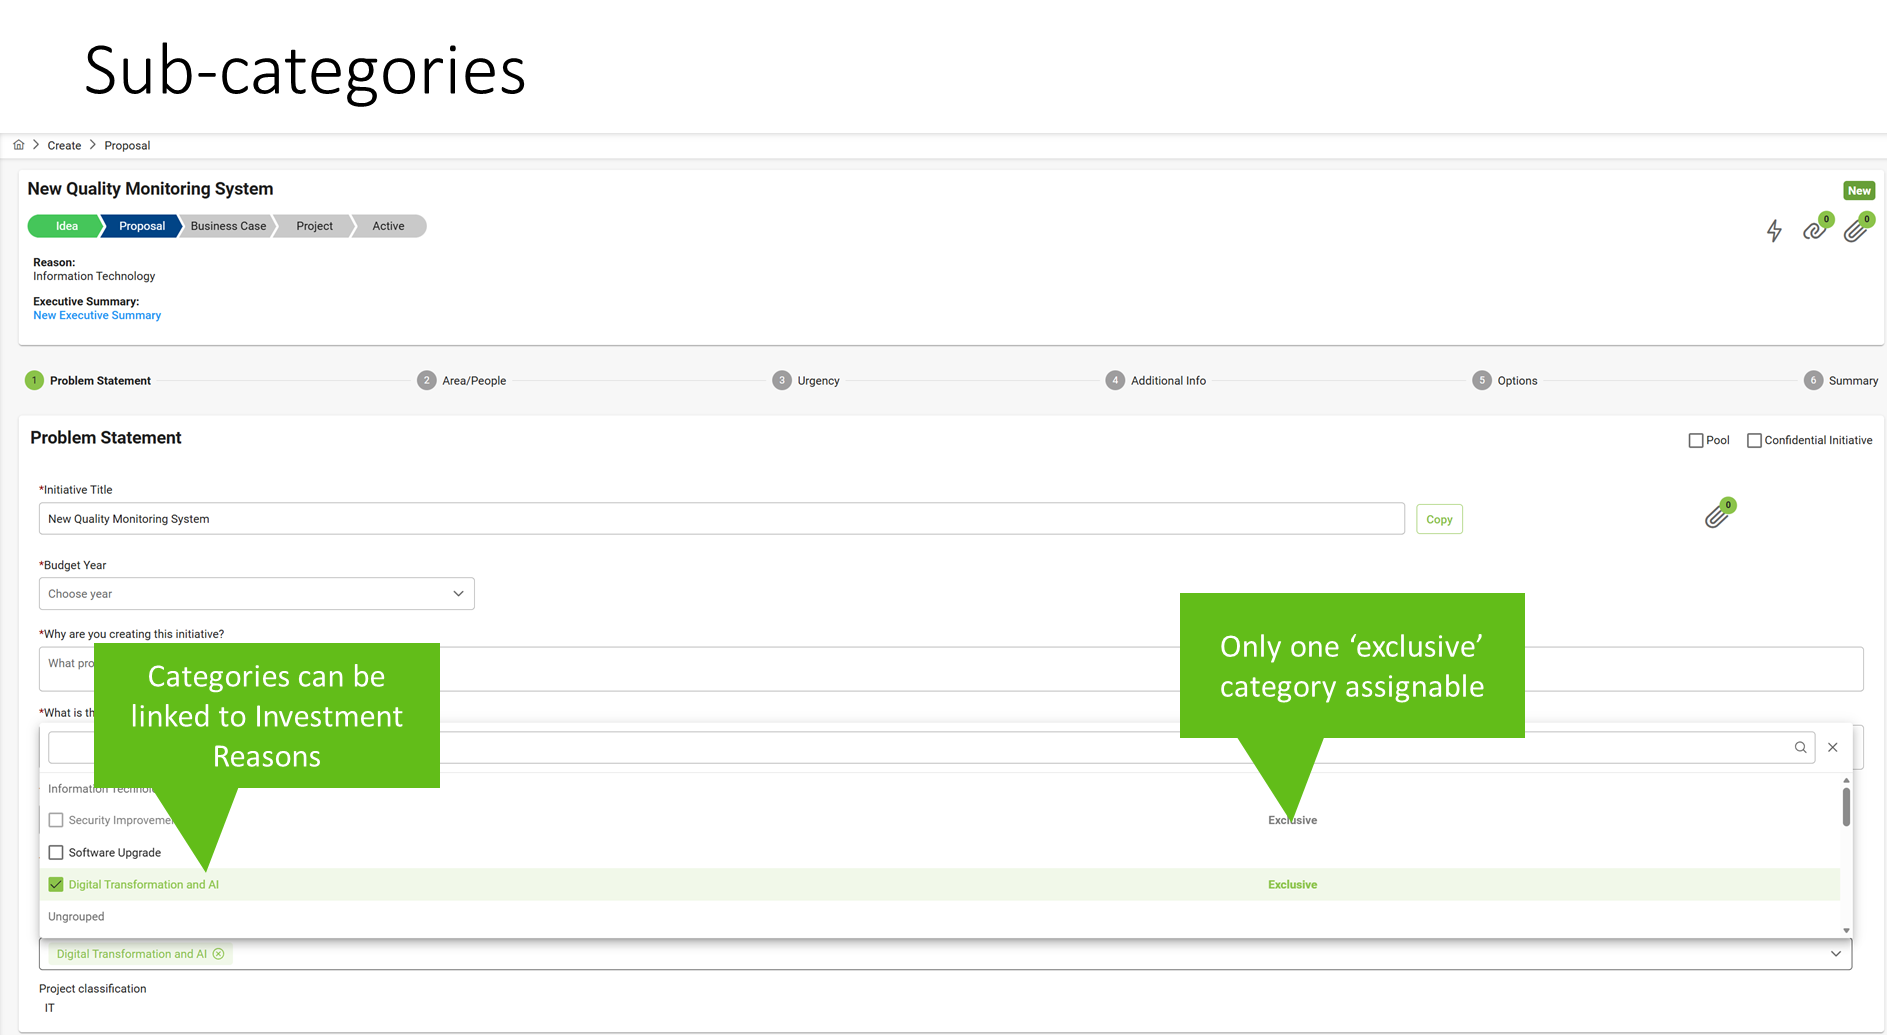Click the search magnifier in category dropdown
The image size is (1887, 1035).
point(1800,747)
